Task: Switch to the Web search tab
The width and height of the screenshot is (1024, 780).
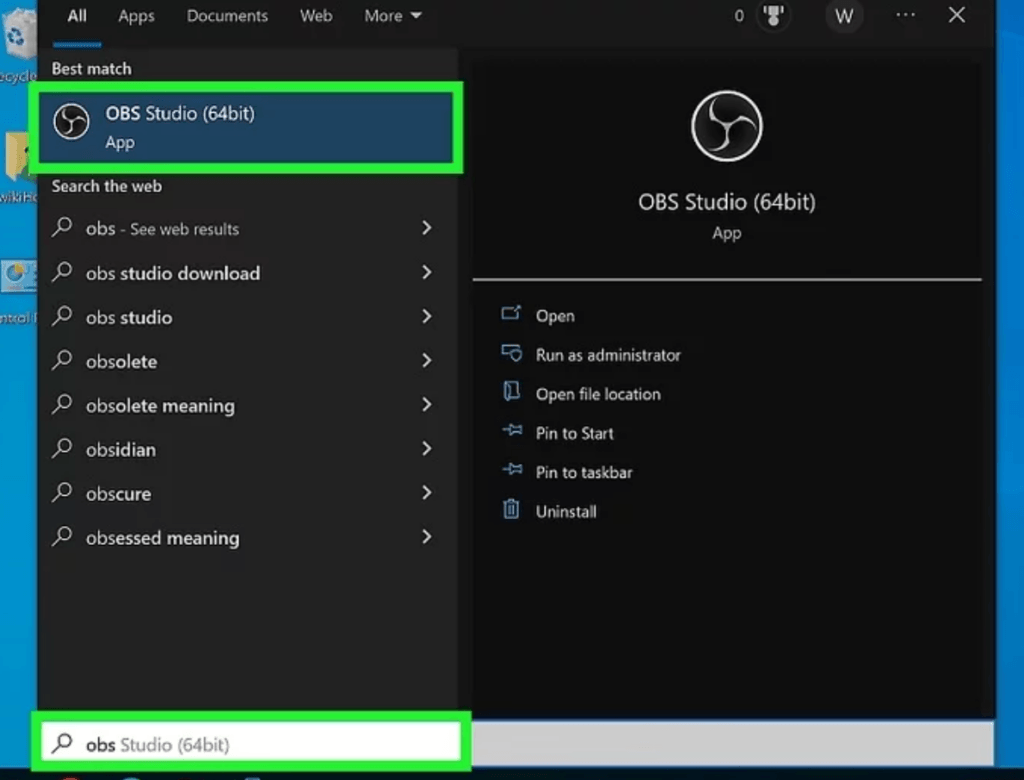Action: click(x=316, y=16)
